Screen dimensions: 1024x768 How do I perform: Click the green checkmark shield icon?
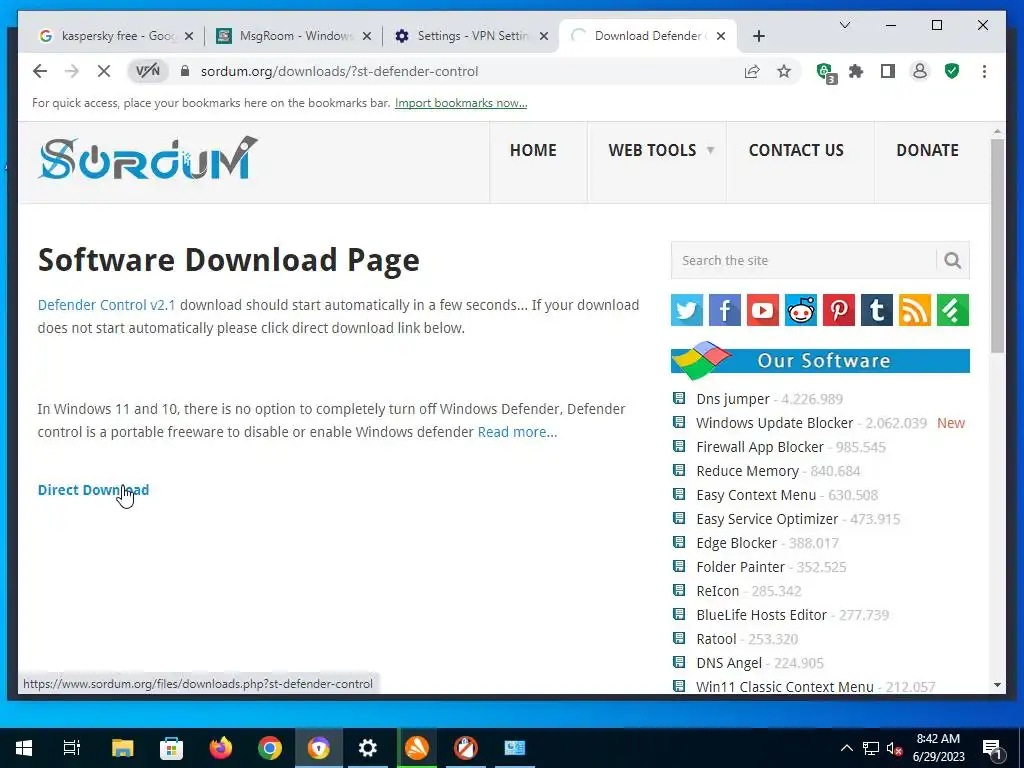click(x=952, y=71)
